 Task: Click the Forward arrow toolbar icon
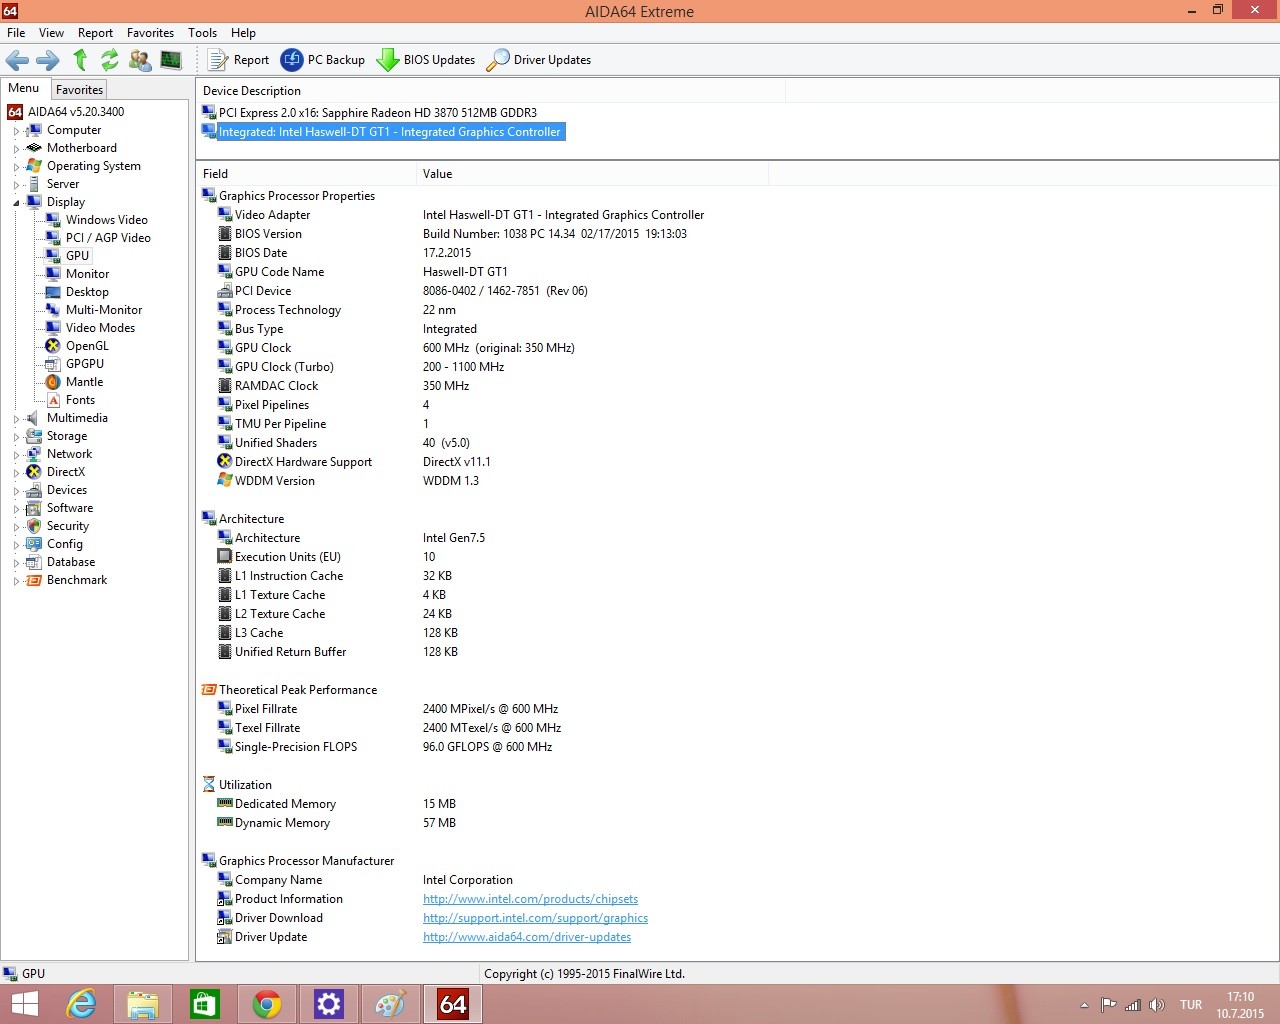(x=48, y=60)
